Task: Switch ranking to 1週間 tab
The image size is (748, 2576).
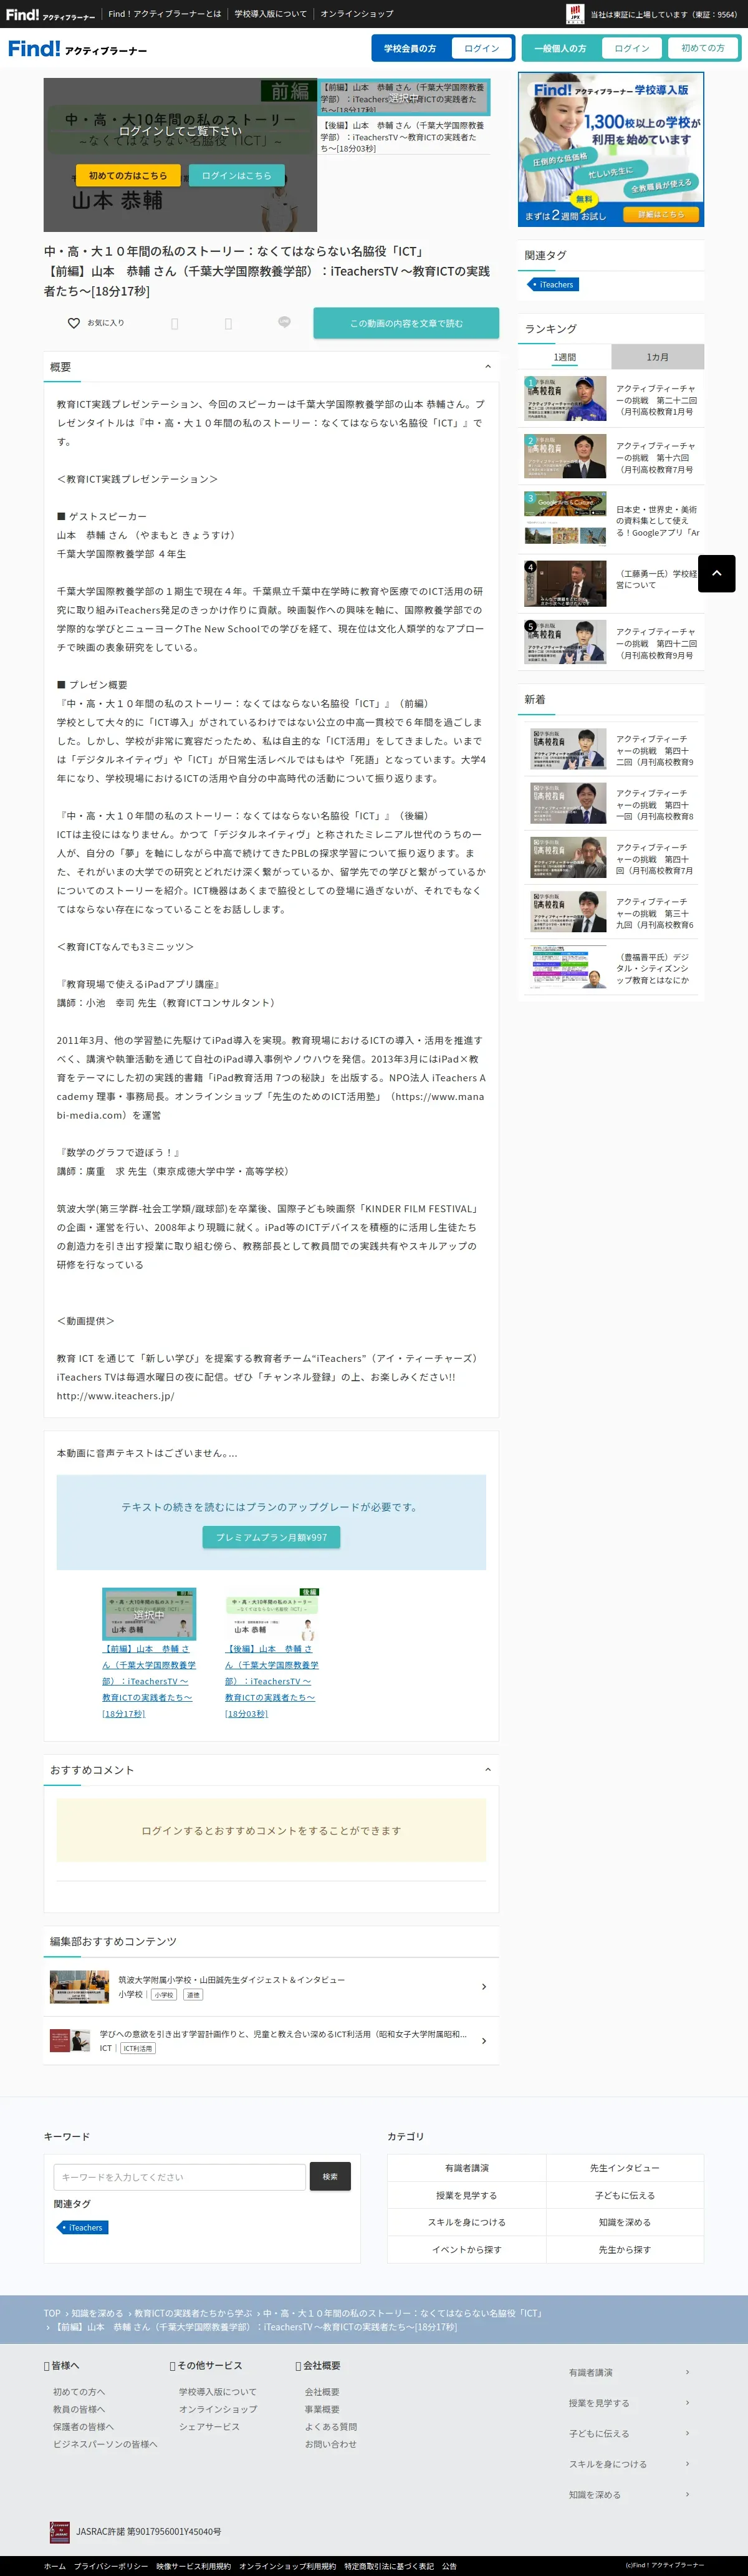Action: (564, 357)
